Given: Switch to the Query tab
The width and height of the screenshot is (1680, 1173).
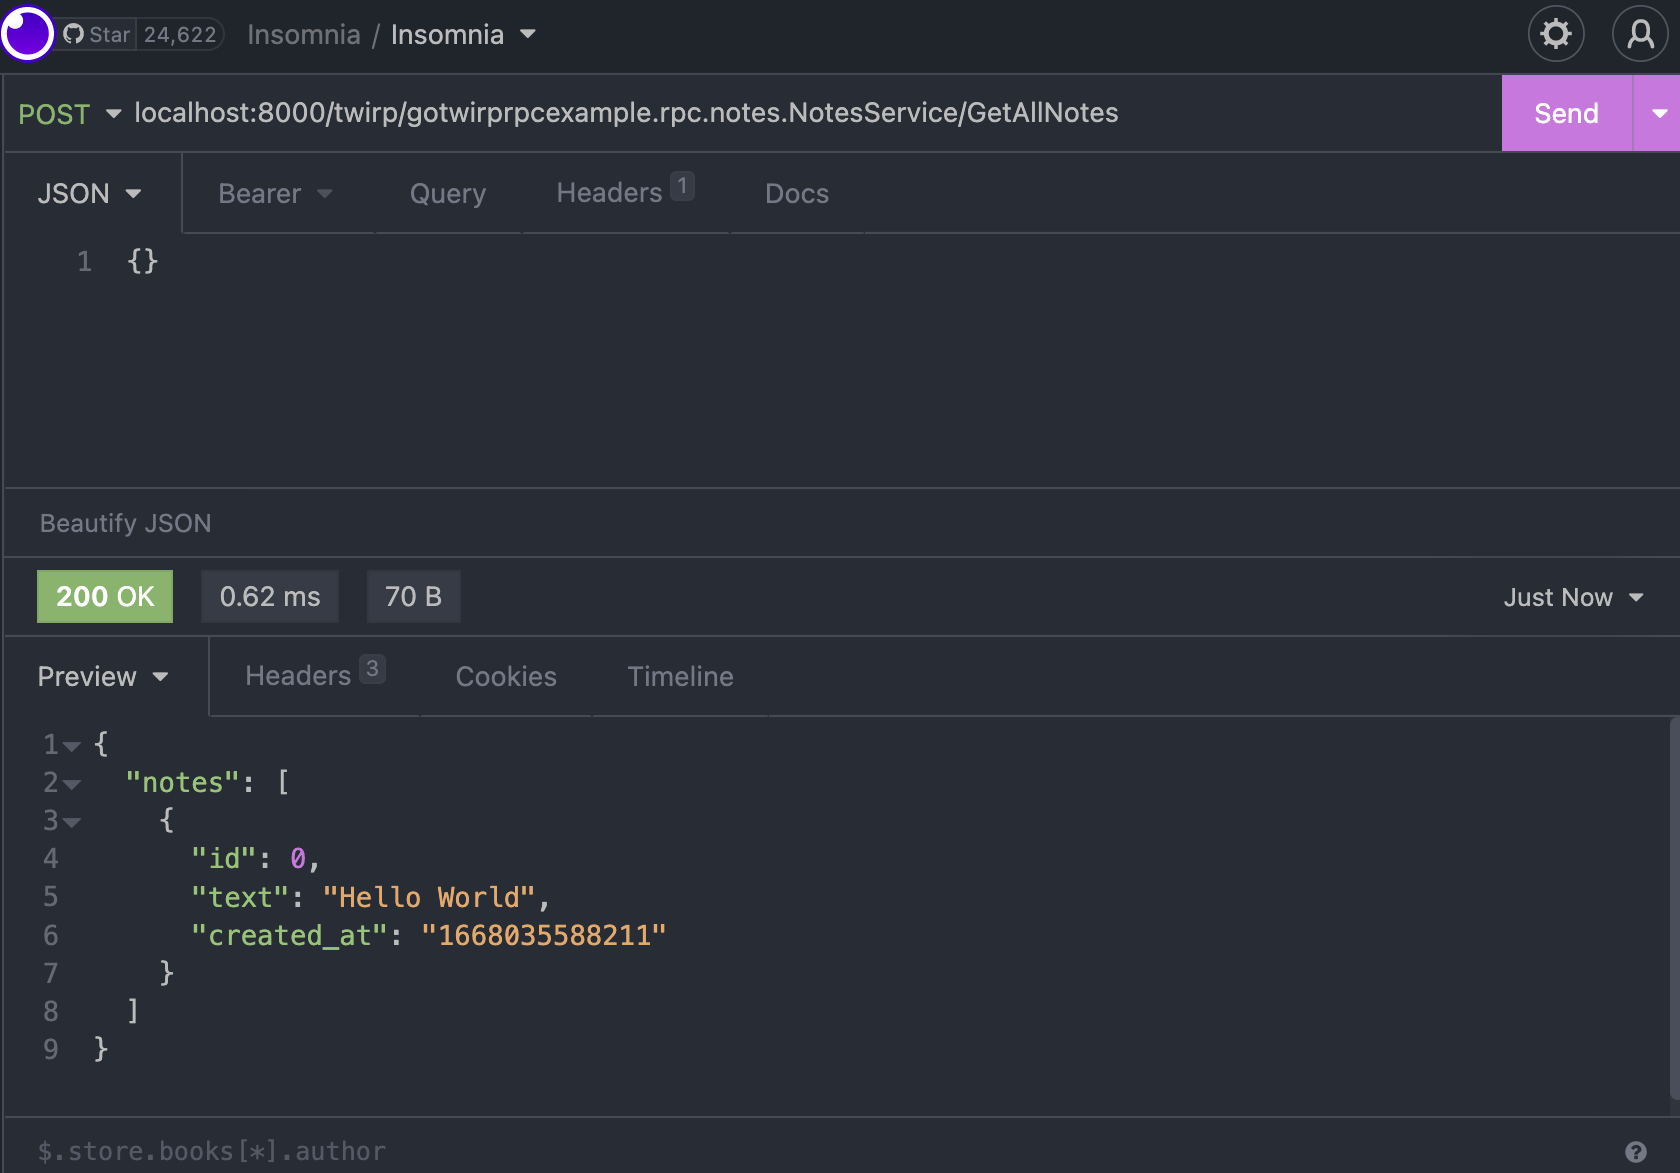Looking at the screenshot, I should point(447,194).
